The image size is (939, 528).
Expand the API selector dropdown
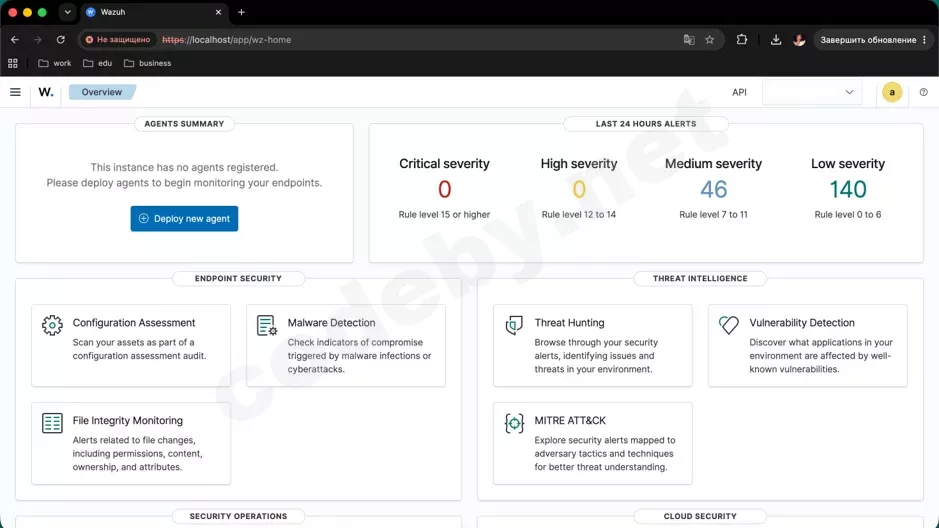[x=811, y=92]
